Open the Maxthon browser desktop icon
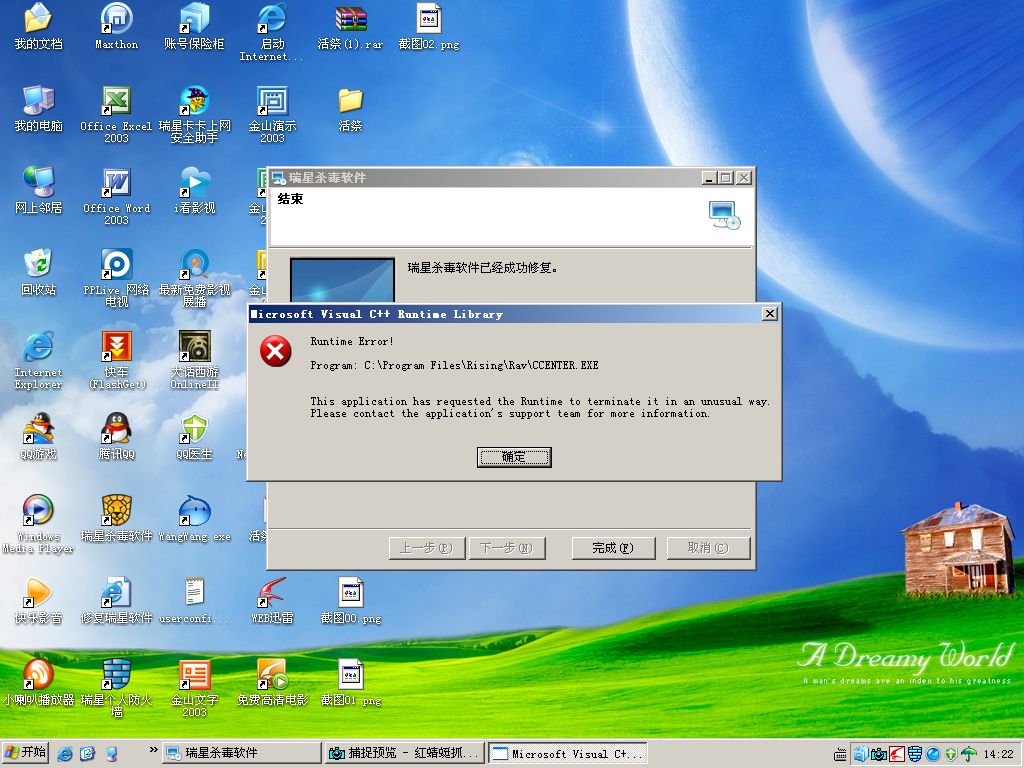1024x768 pixels. click(x=116, y=27)
